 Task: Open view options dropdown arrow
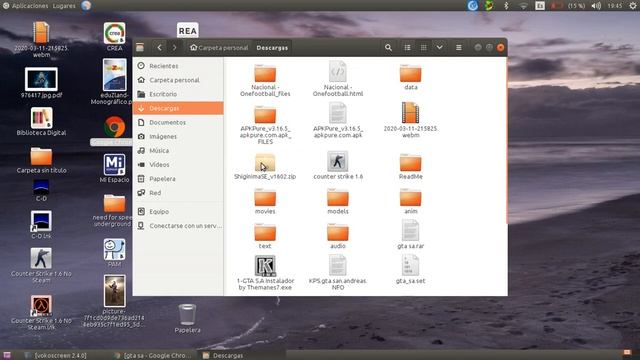[x=440, y=48]
